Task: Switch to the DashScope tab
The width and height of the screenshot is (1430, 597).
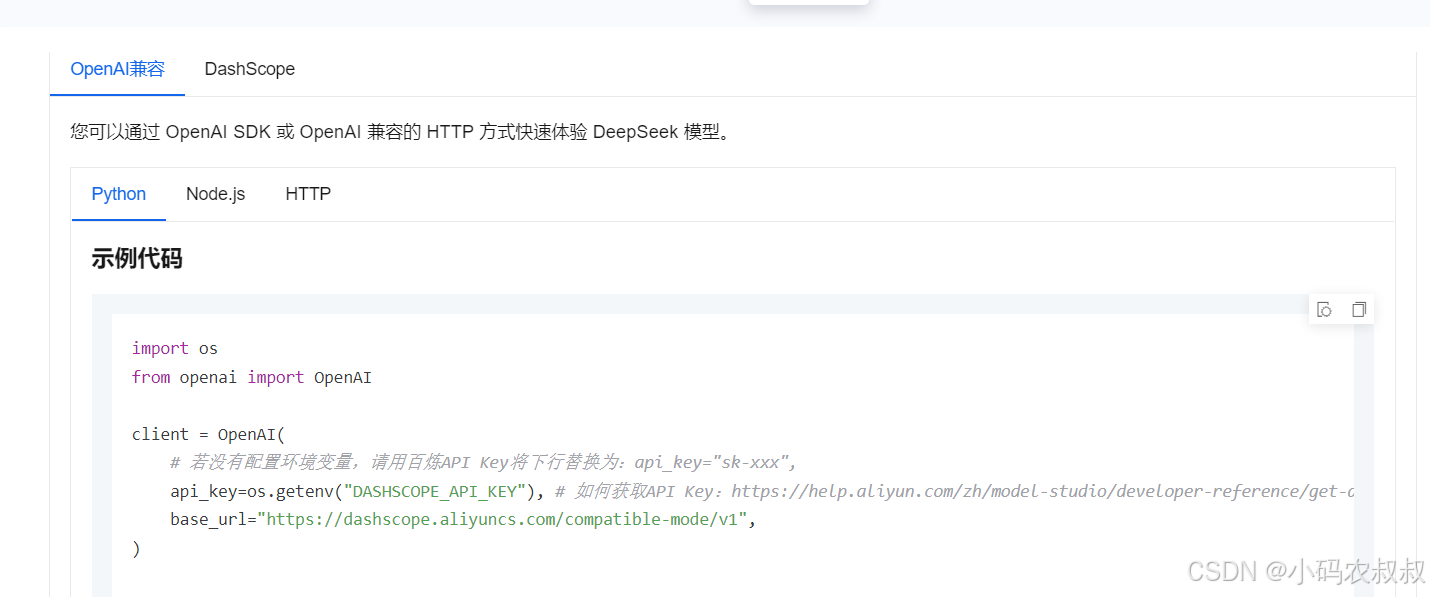Action: tap(250, 69)
